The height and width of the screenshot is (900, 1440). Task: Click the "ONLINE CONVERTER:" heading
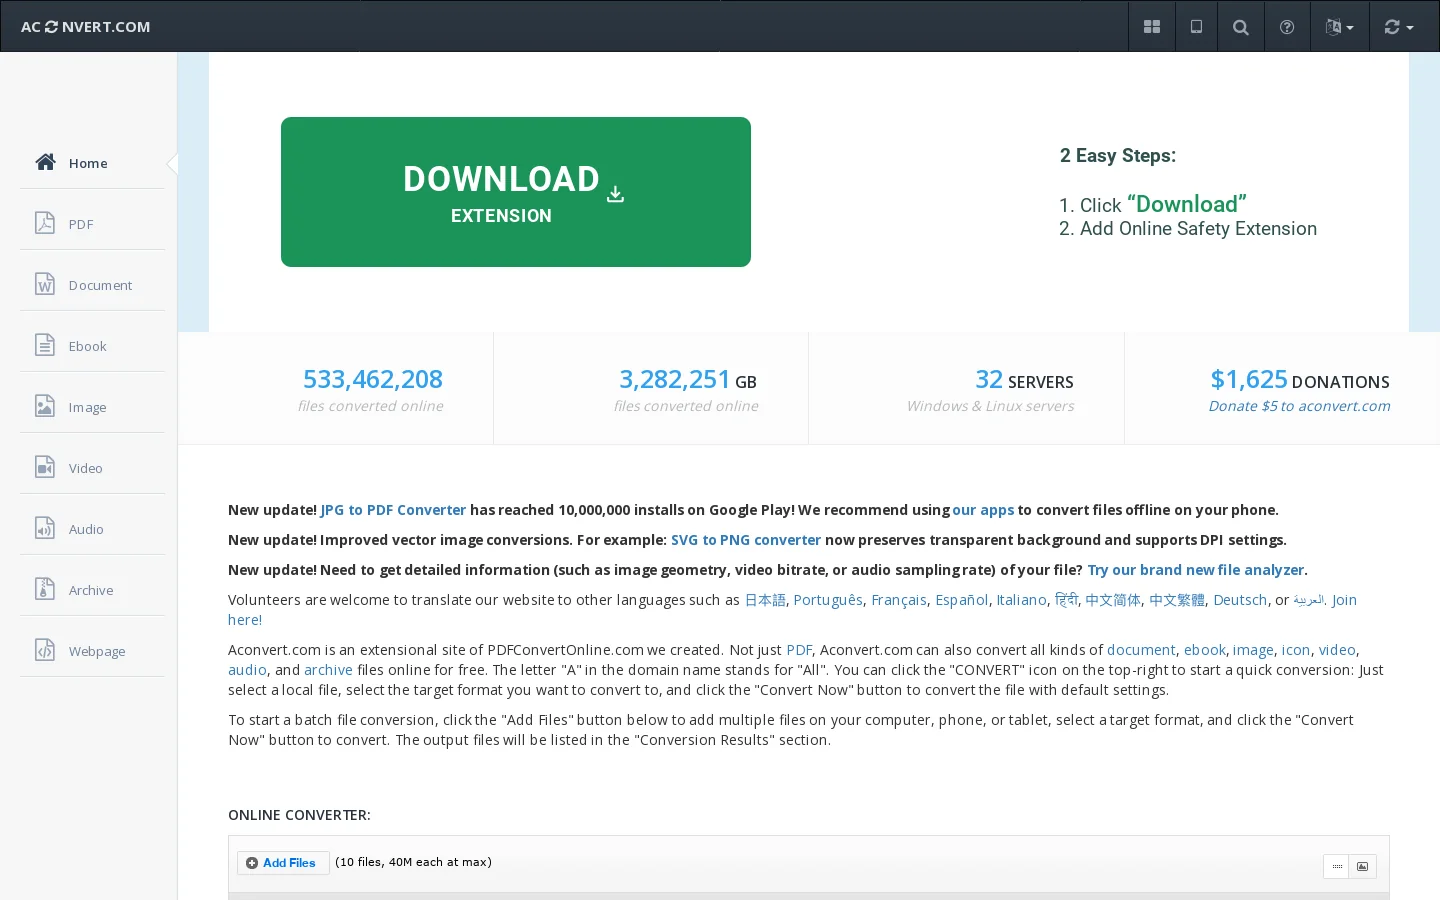299,815
